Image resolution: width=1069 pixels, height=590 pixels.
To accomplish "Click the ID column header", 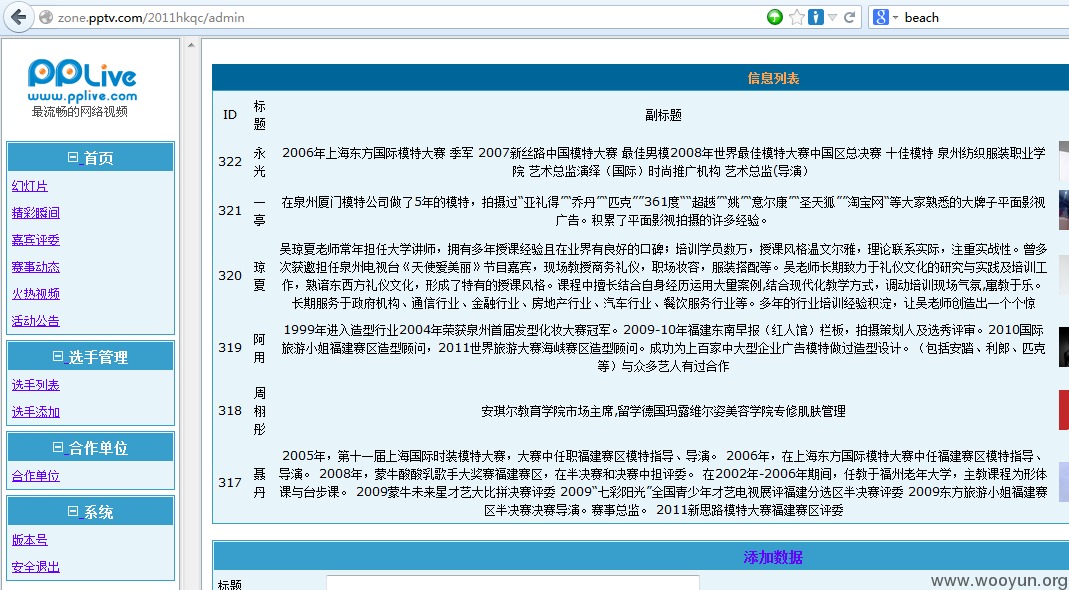I will (x=230, y=115).
